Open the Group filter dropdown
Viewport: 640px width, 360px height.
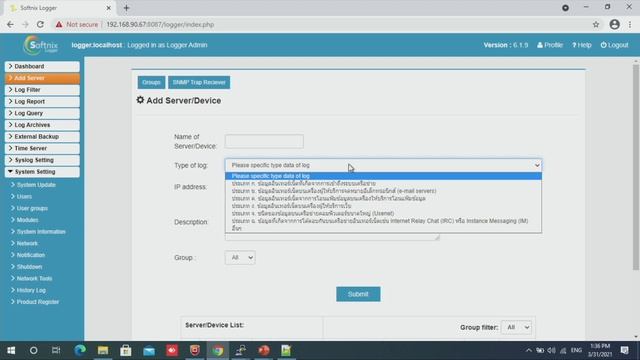tap(516, 327)
